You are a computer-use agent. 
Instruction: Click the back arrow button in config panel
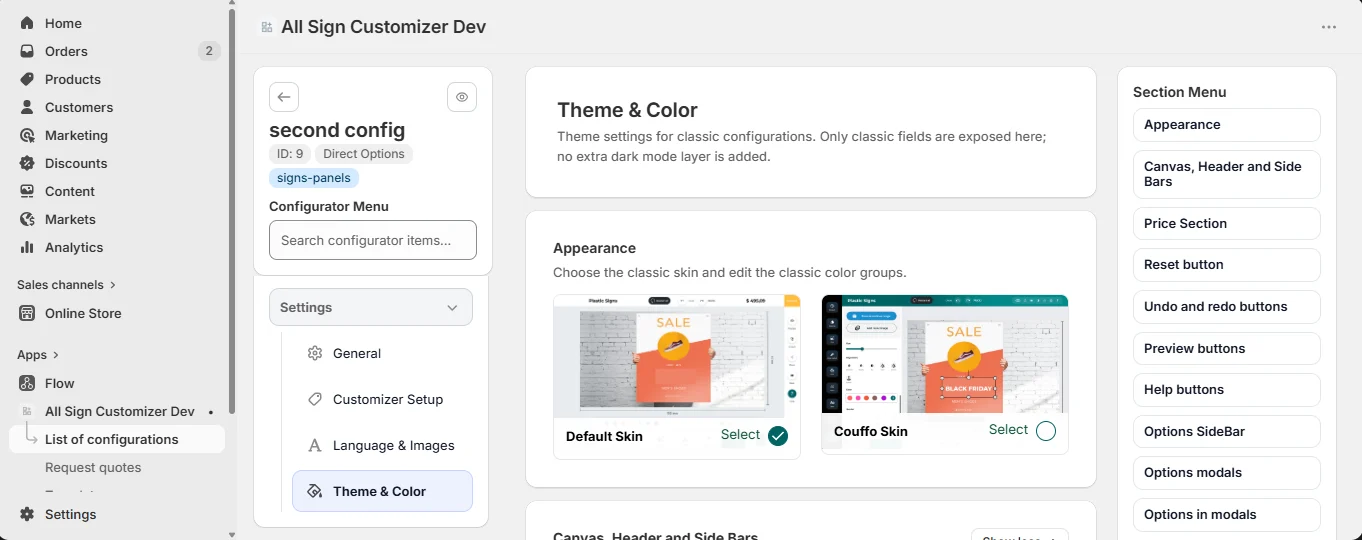coord(284,97)
